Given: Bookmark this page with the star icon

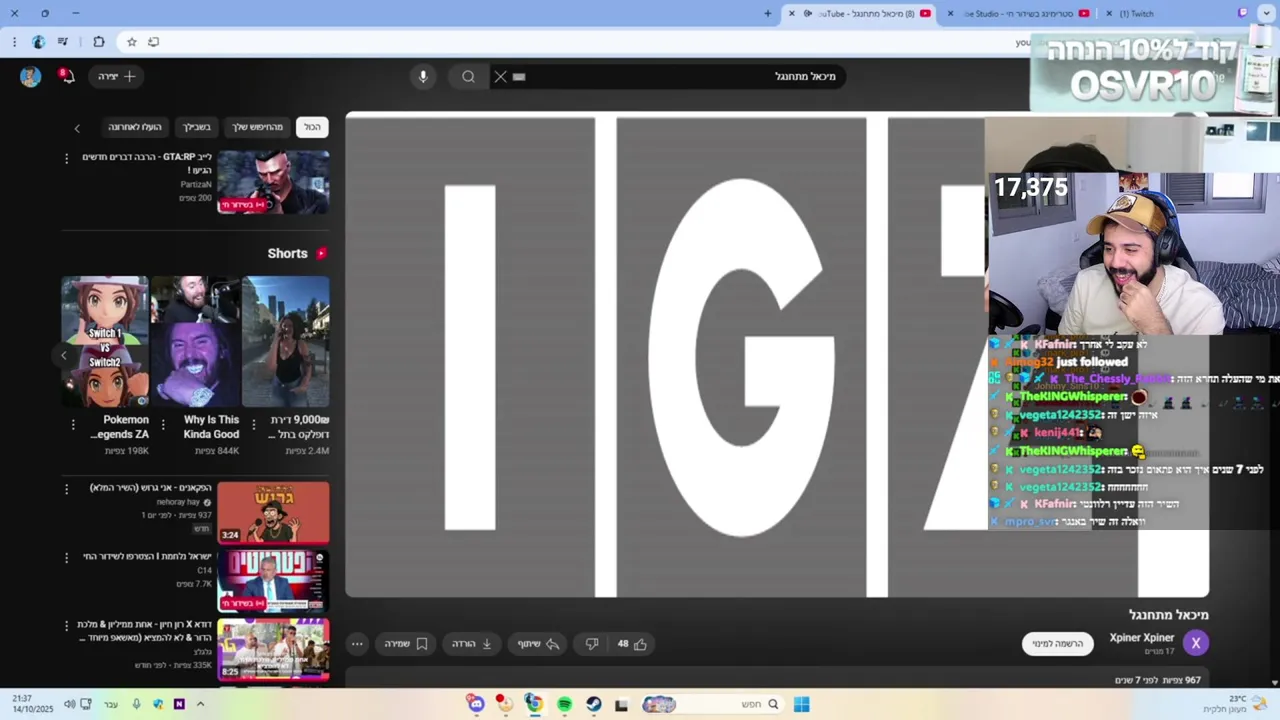Looking at the screenshot, I should click(131, 42).
